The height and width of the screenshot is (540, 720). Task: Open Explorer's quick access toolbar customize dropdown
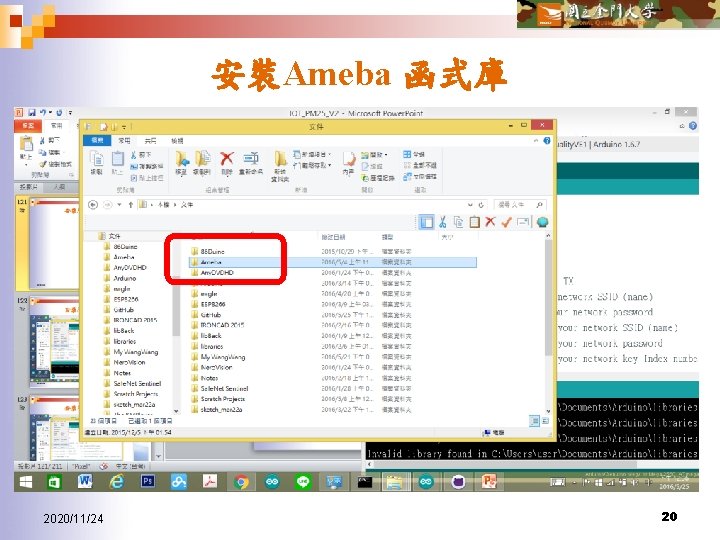pyautogui.click(x=124, y=126)
